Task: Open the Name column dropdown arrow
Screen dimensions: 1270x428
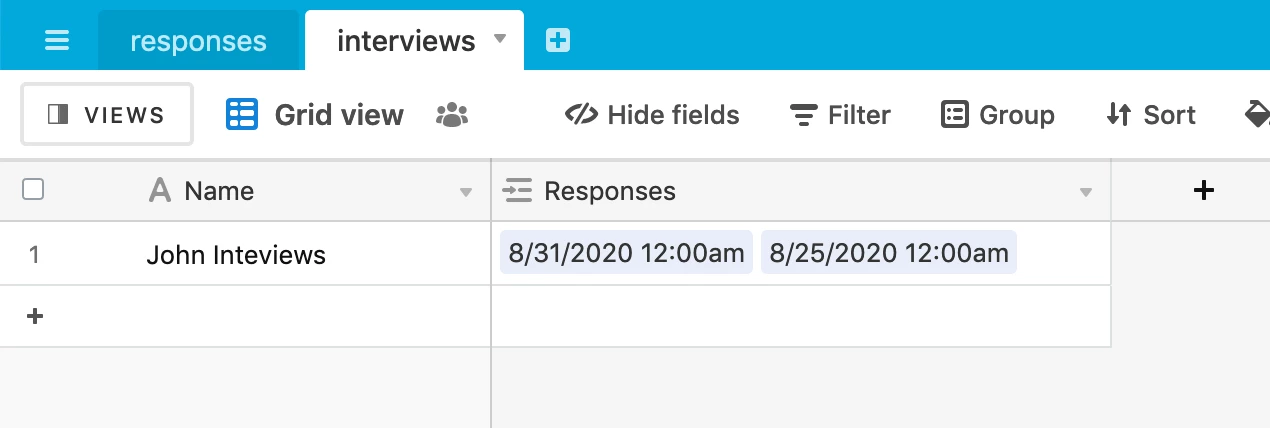Action: pyautogui.click(x=465, y=192)
